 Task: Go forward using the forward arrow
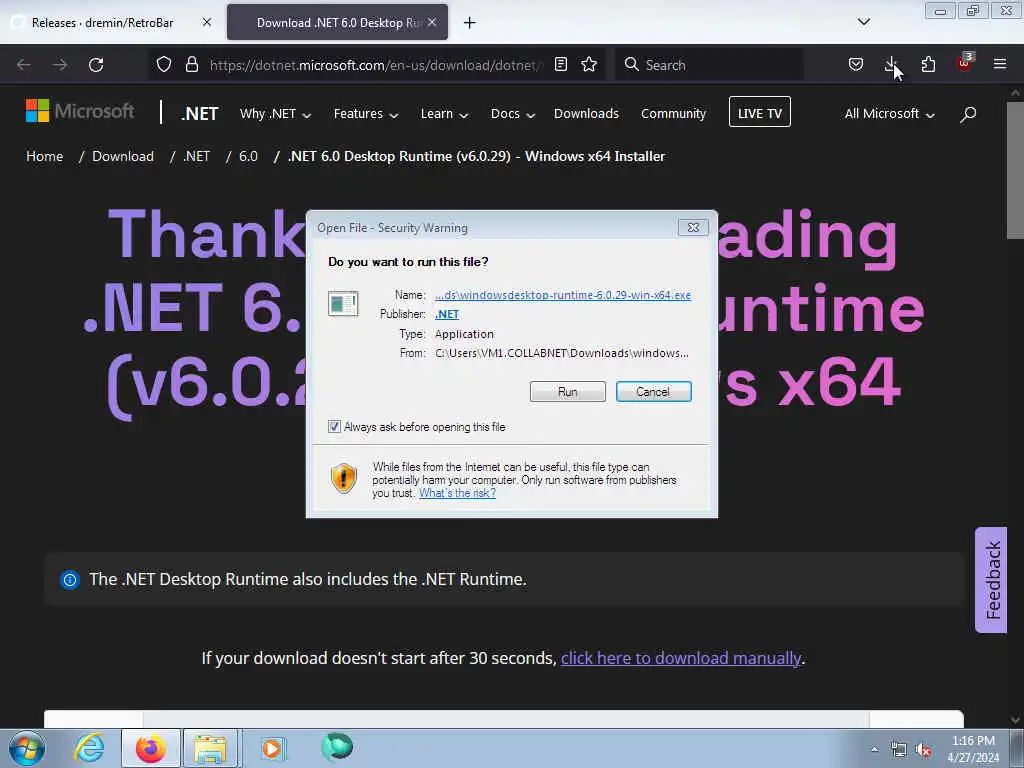pos(60,65)
